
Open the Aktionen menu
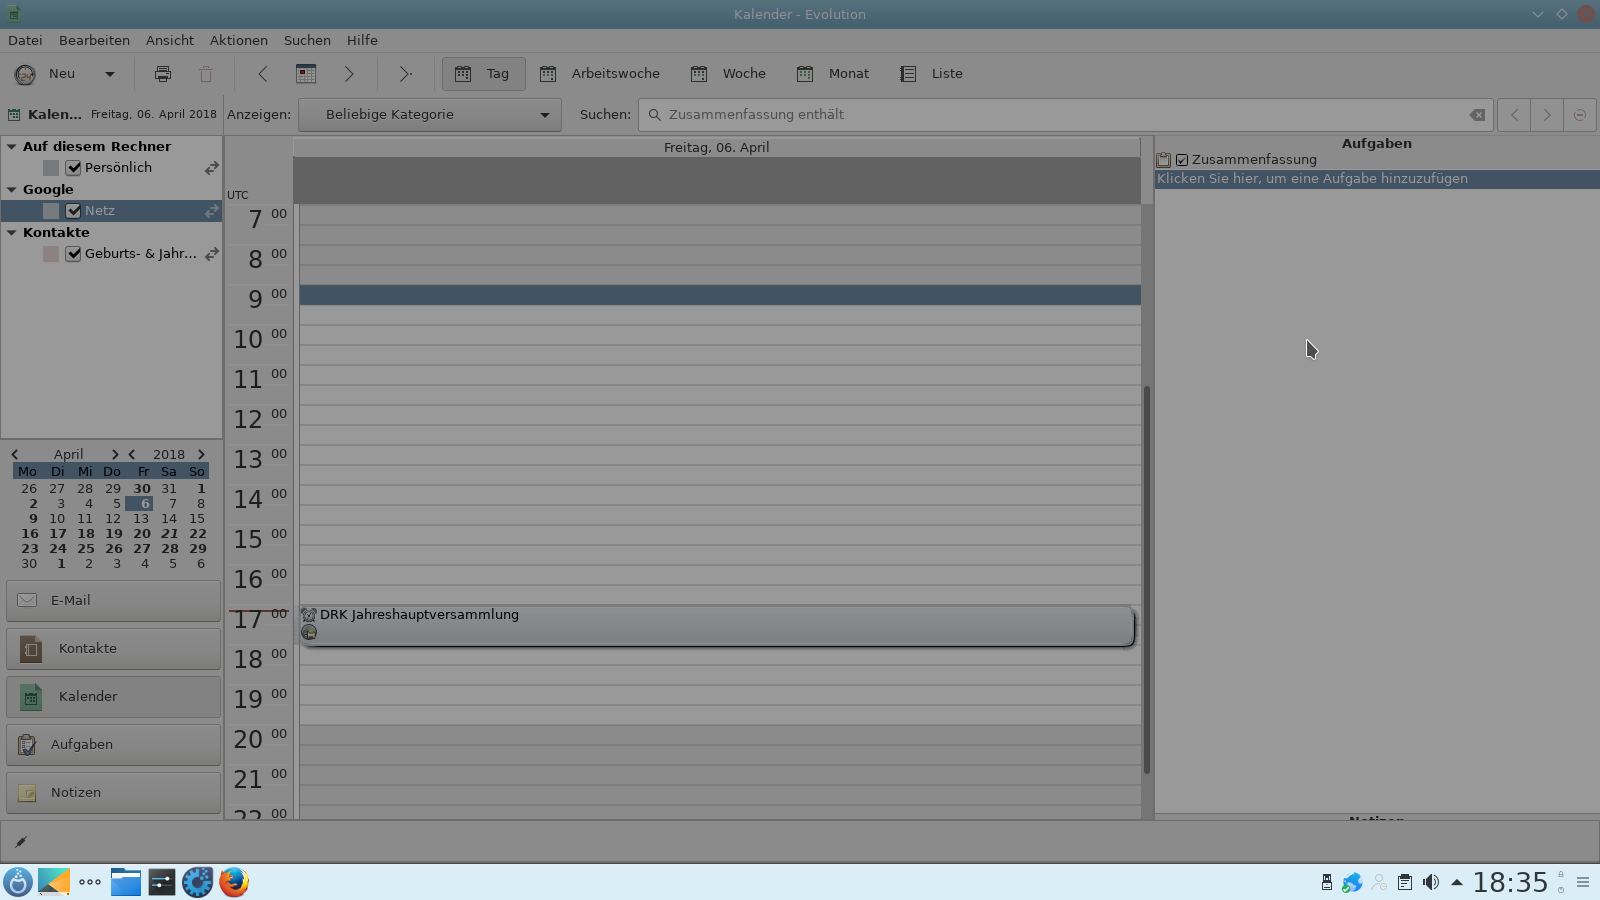[x=238, y=41]
